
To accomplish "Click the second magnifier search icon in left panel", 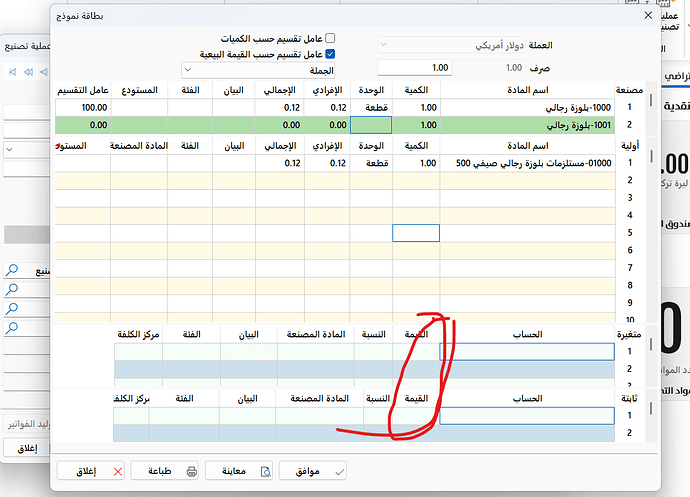I will (12, 290).
